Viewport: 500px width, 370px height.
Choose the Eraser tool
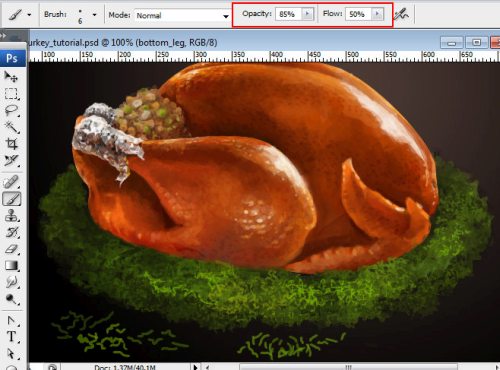(11, 249)
